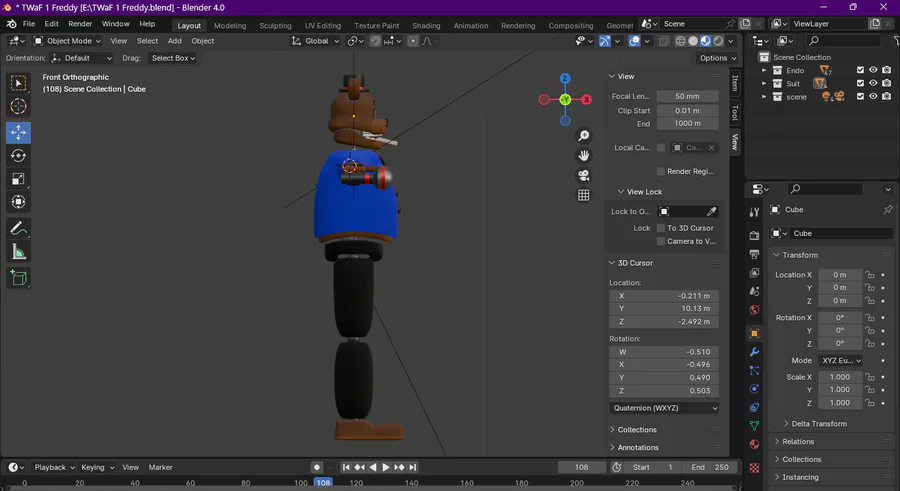Click the blue Z axis gizmo
900x491 pixels.
point(565,78)
